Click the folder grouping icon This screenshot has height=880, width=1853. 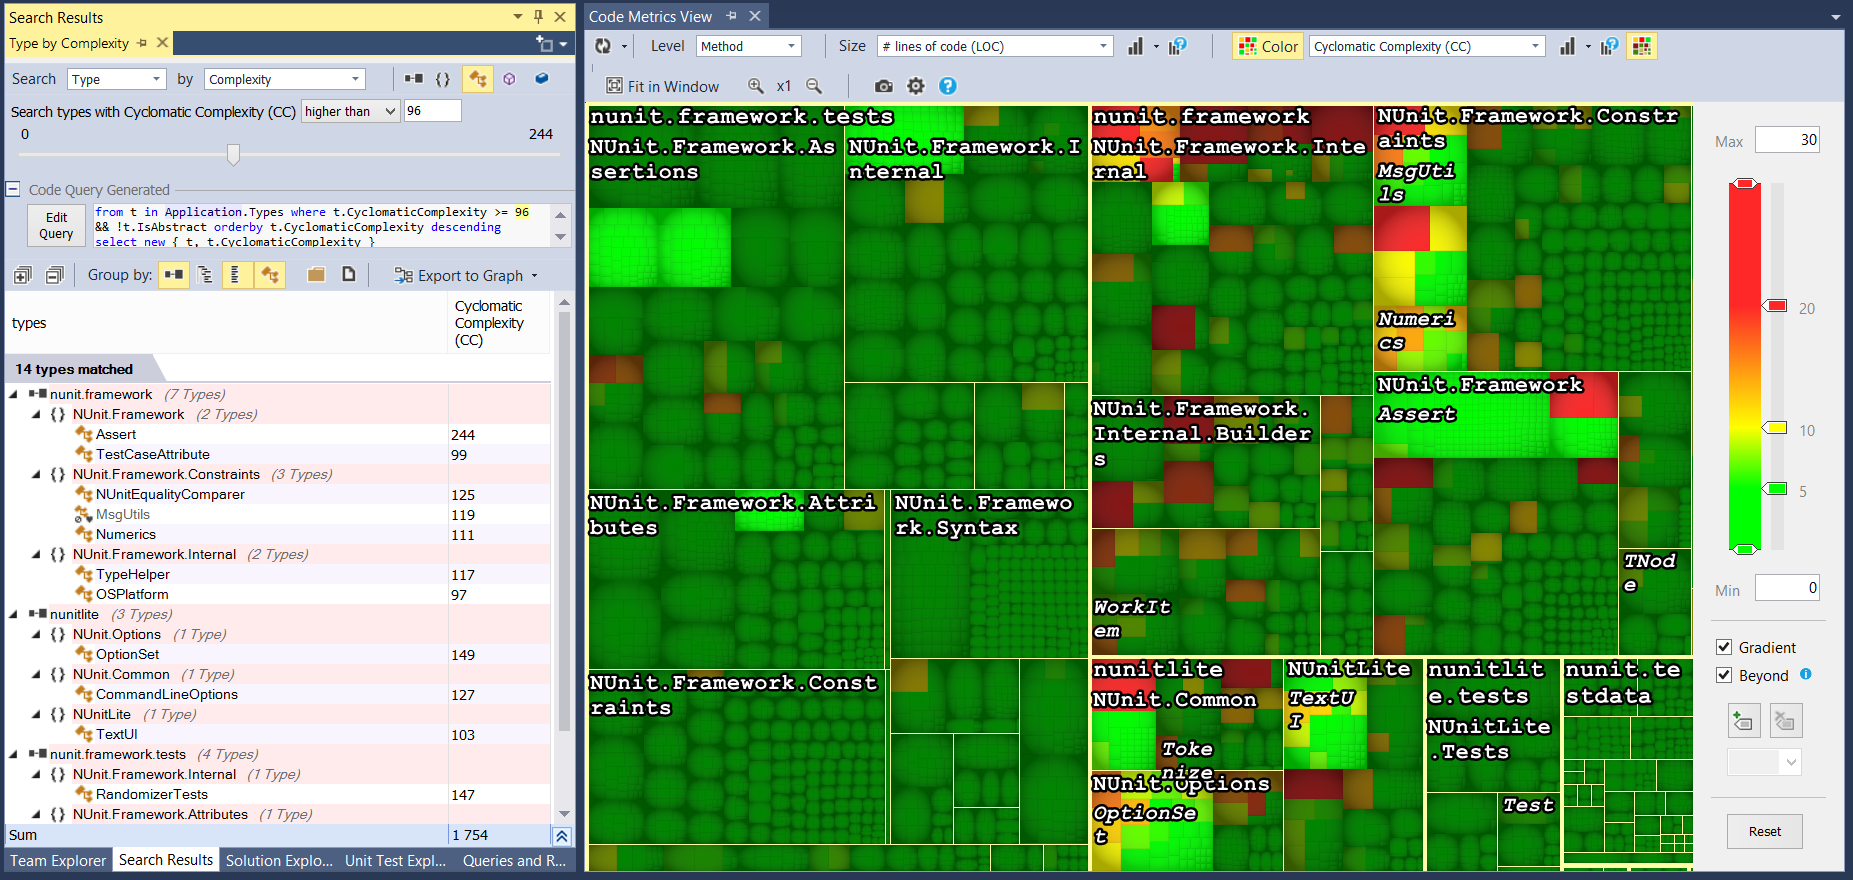tap(316, 275)
